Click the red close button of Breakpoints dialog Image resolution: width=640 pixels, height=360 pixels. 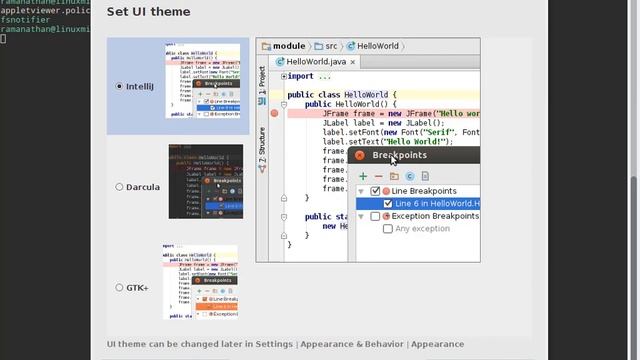(360, 155)
